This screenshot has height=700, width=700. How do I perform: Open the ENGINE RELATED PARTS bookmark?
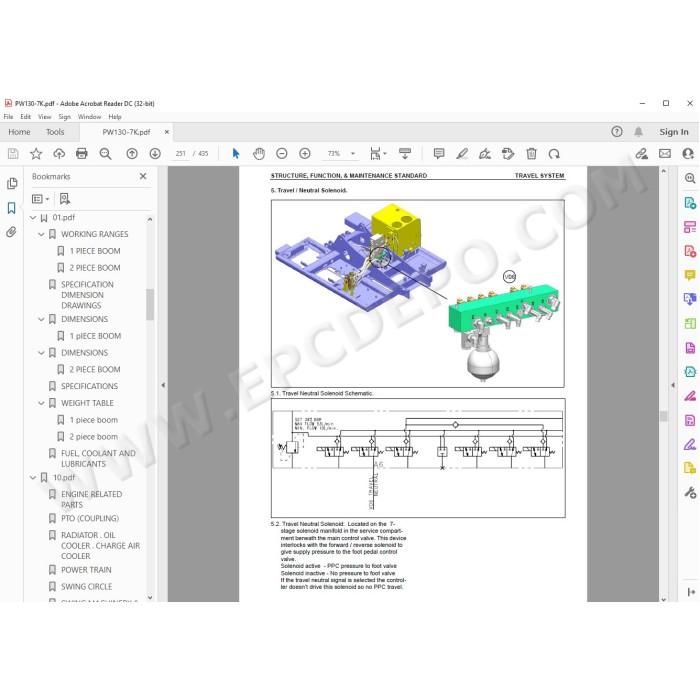coord(92,500)
